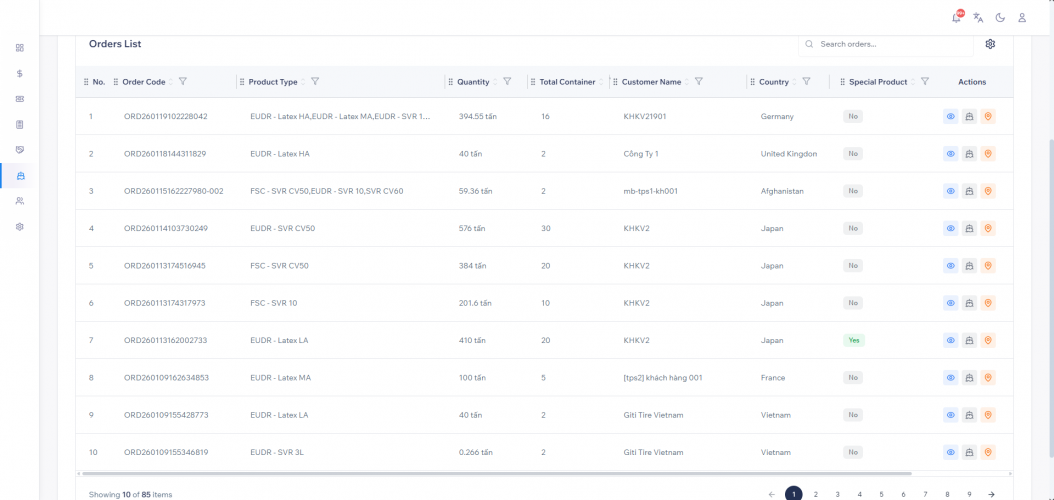Click location pin for United Kingdon order
This screenshot has height=500, width=1054.
(x=987, y=154)
